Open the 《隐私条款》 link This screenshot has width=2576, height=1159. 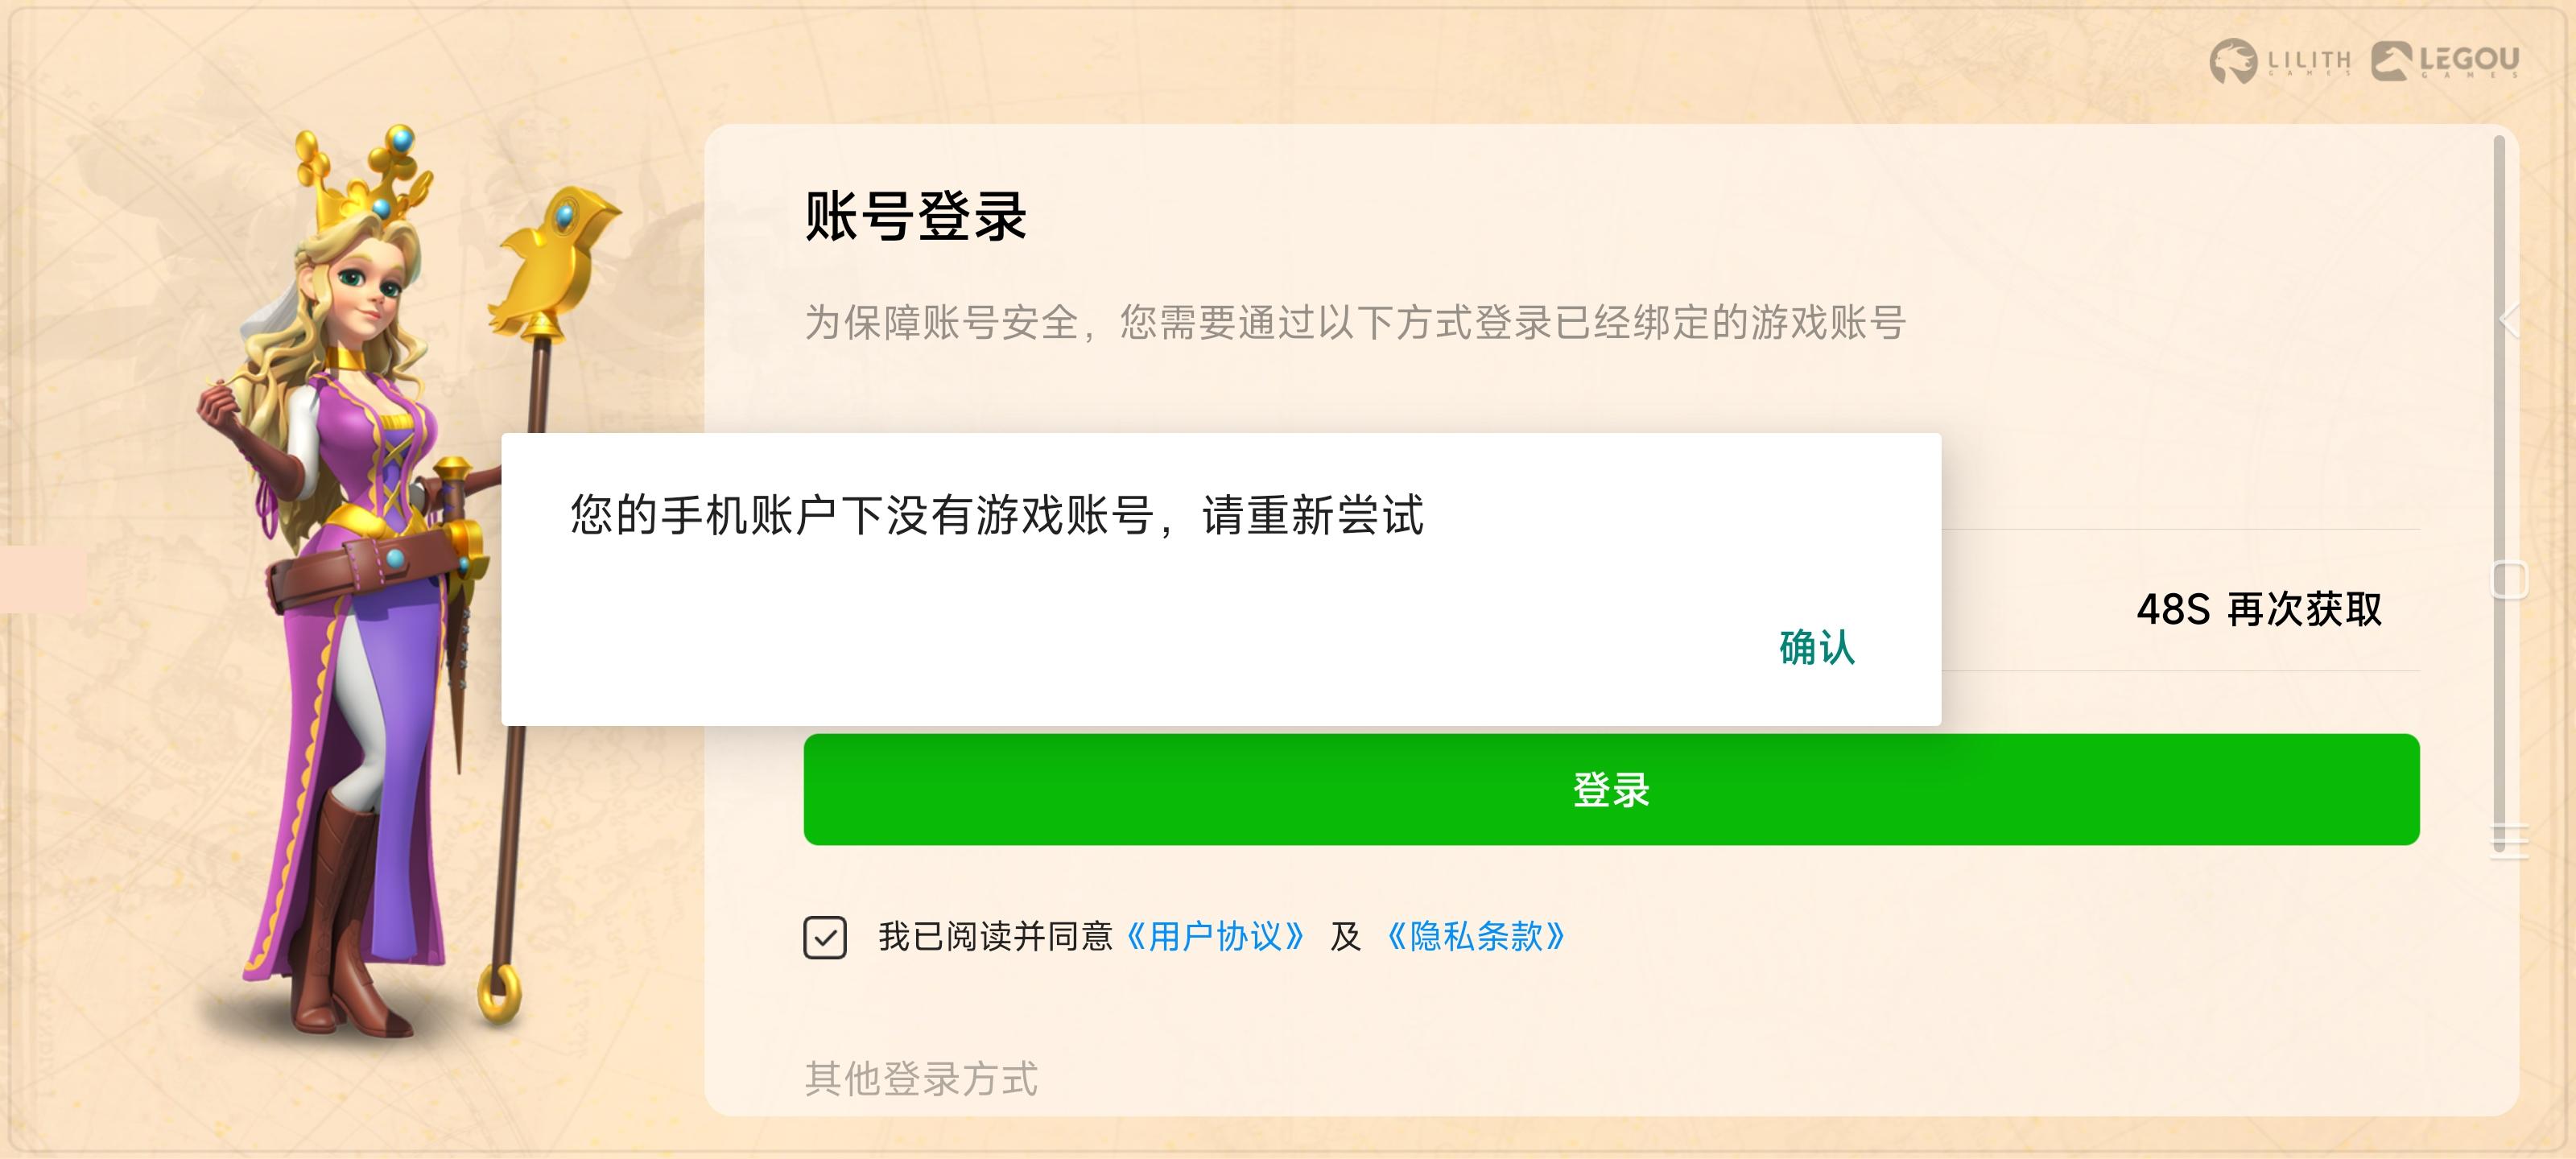(1476, 936)
